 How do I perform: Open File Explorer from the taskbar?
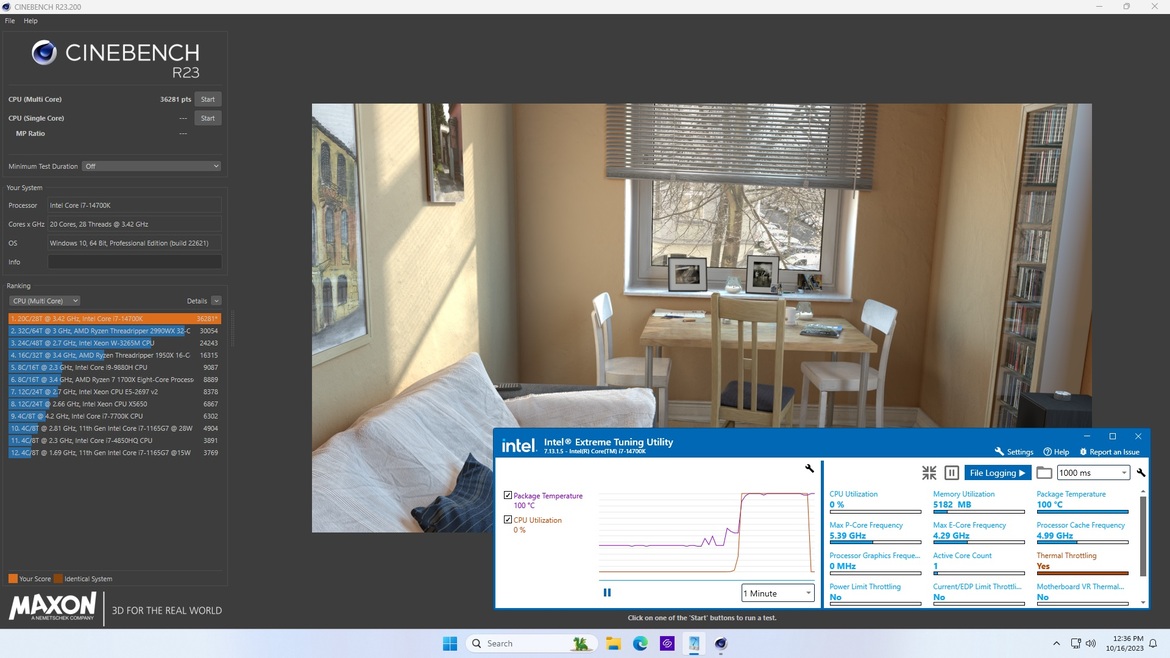pos(613,643)
